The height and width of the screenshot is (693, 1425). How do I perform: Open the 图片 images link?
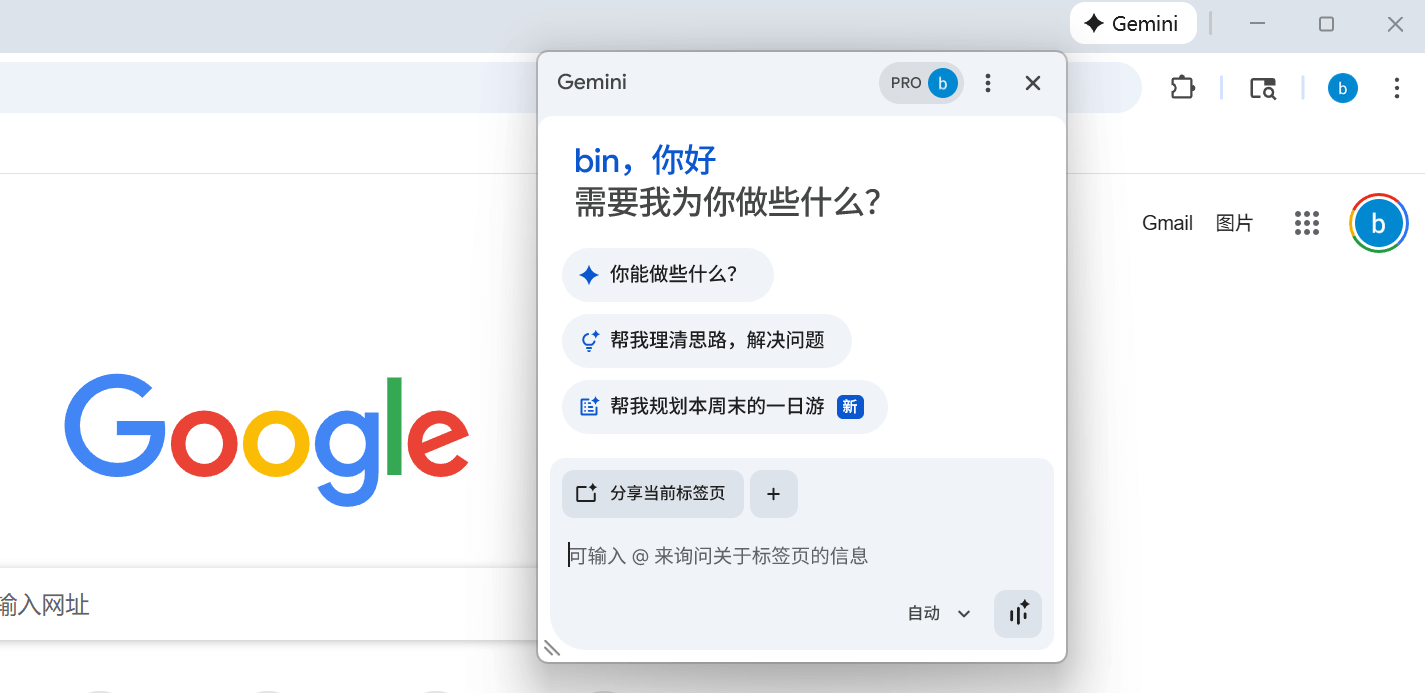[1234, 223]
